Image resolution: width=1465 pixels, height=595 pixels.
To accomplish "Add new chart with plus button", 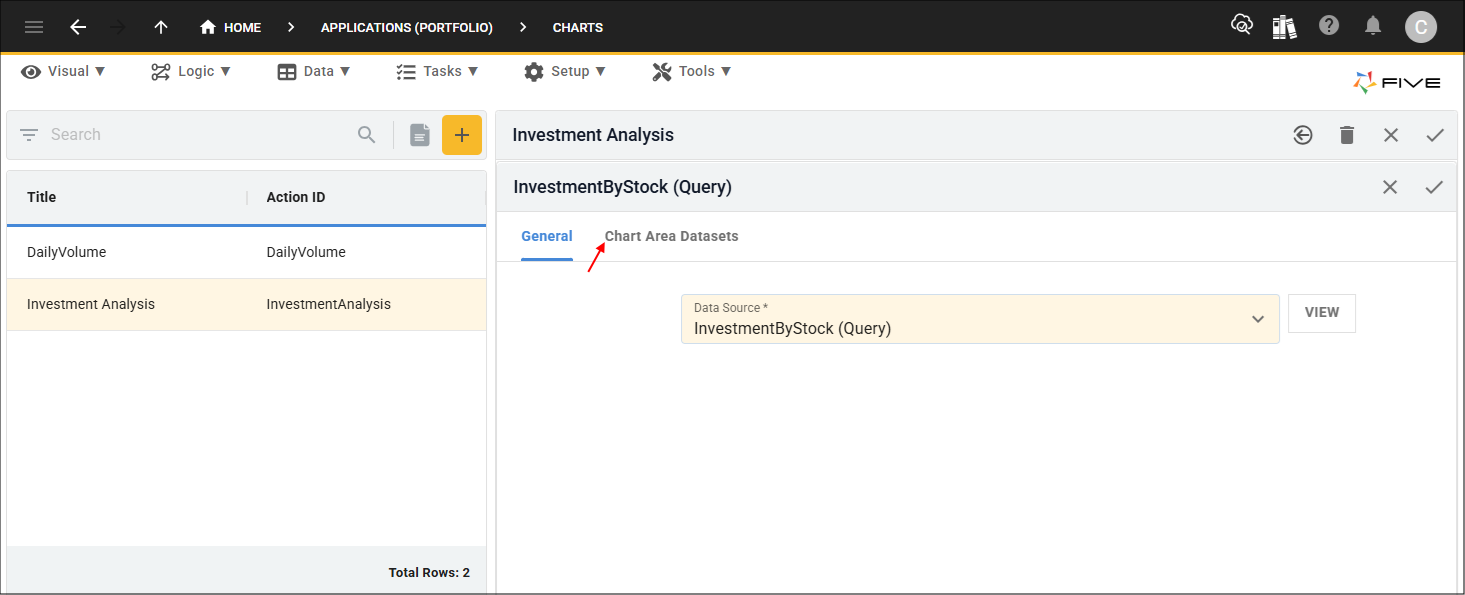I will (x=461, y=135).
